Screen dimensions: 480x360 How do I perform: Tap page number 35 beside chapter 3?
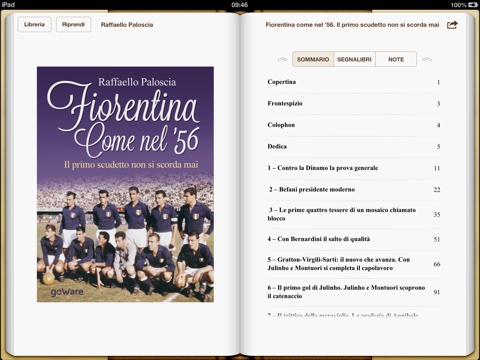(437, 214)
